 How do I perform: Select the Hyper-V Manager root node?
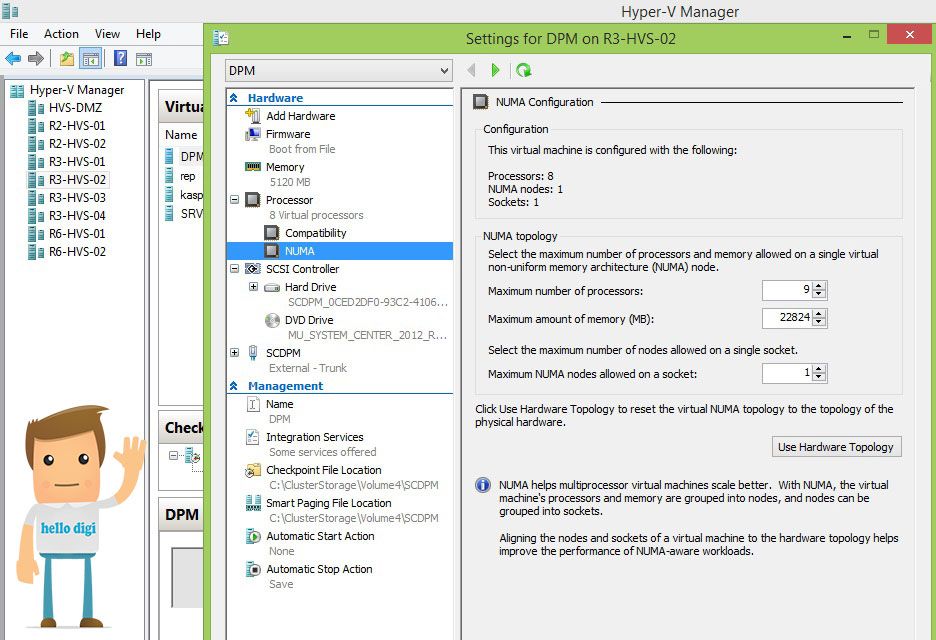(x=77, y=90)
